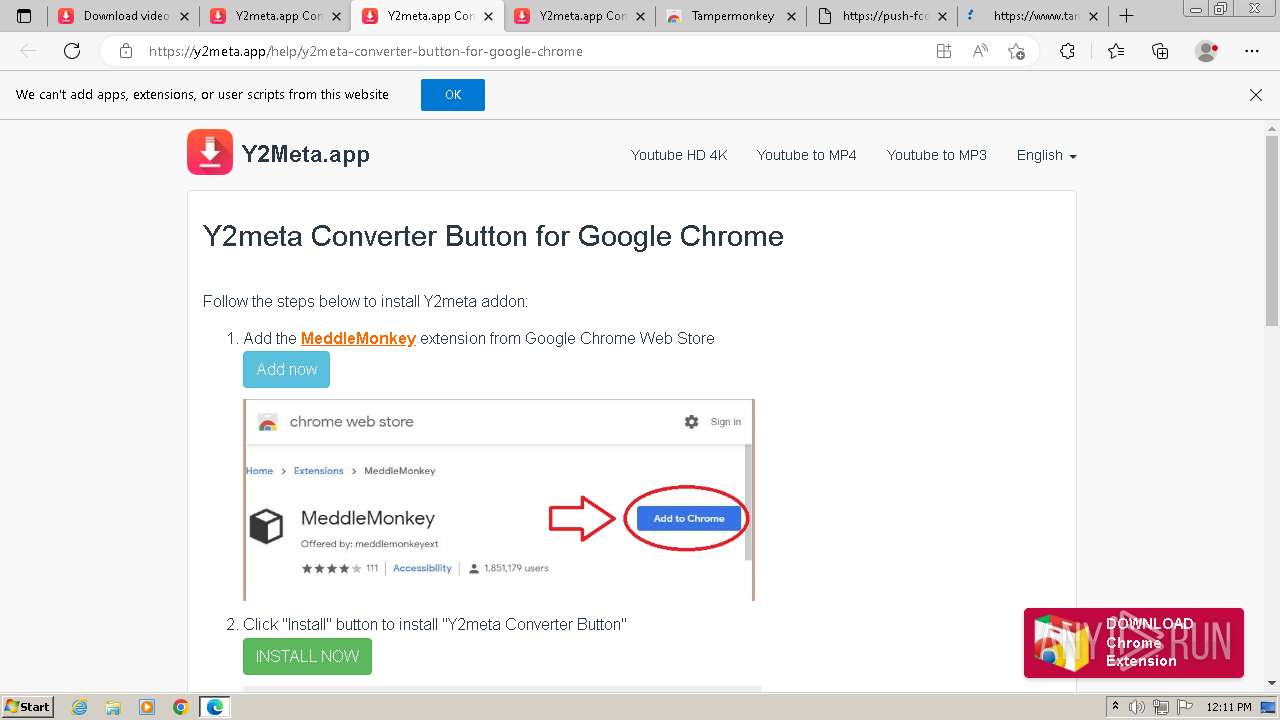Click the Add now button
The height and width of the screenshot is (720, 1280).
(x=286, y=369)
